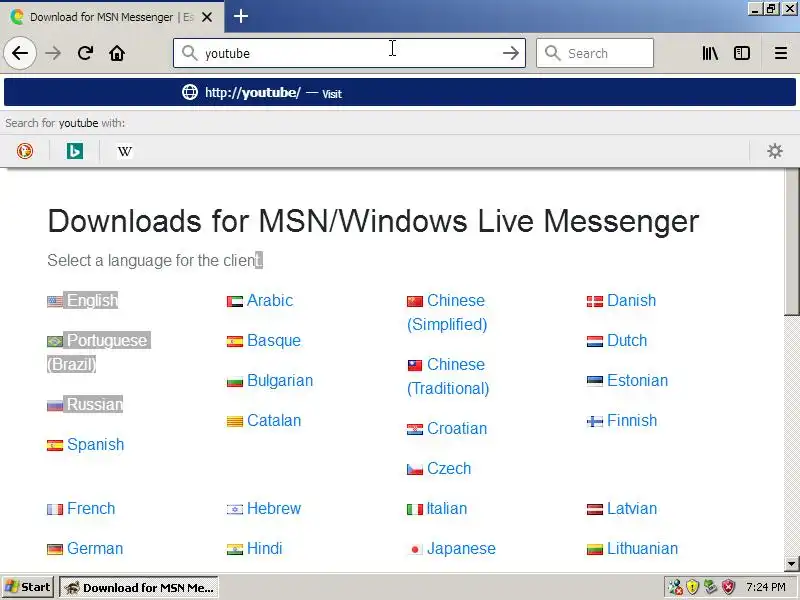Select the Arabic language link

(270, 301)
